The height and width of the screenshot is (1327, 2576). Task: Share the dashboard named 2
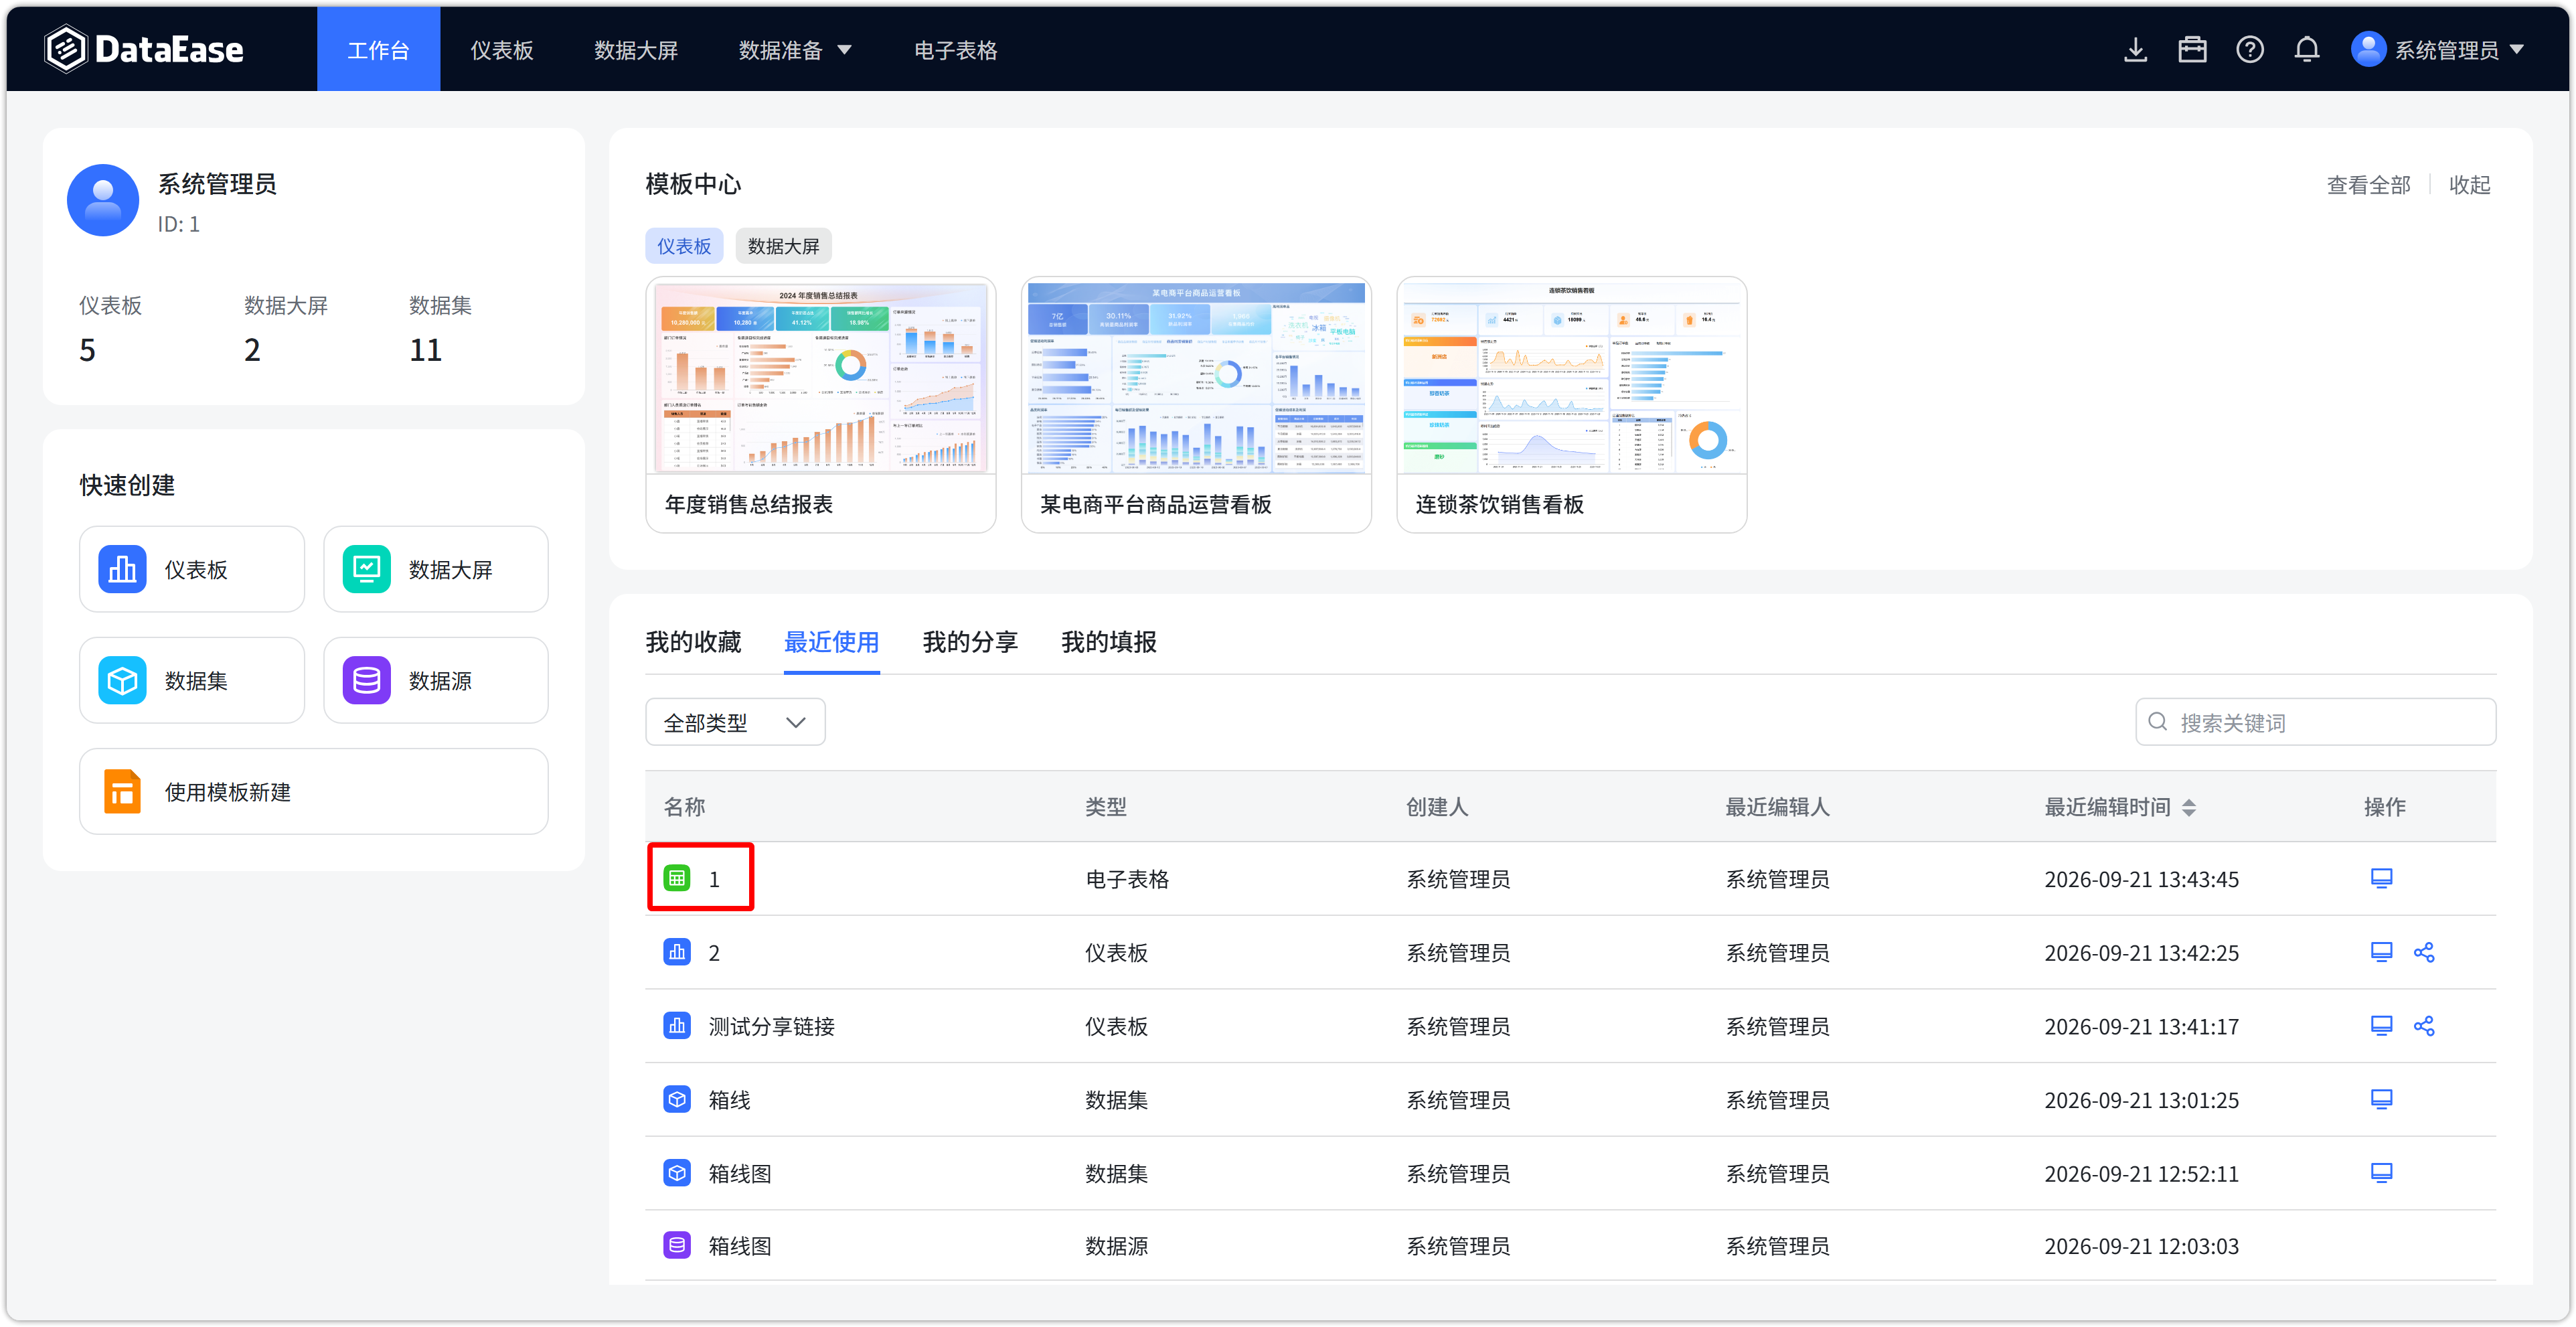point(2424,952)
